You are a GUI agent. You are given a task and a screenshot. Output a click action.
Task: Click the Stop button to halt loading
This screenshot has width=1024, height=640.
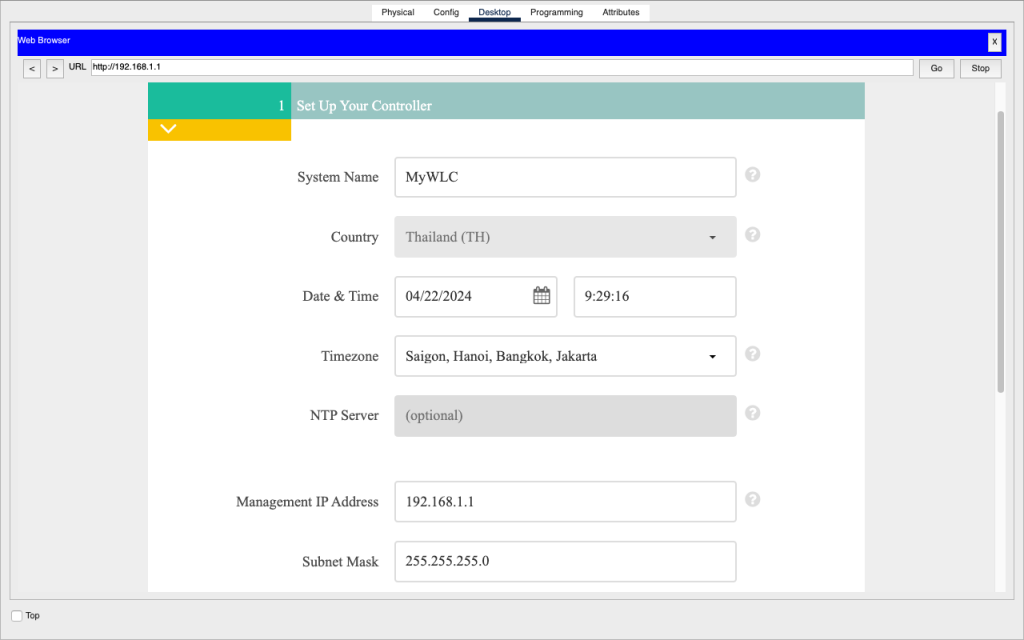[x=980, y=68]
